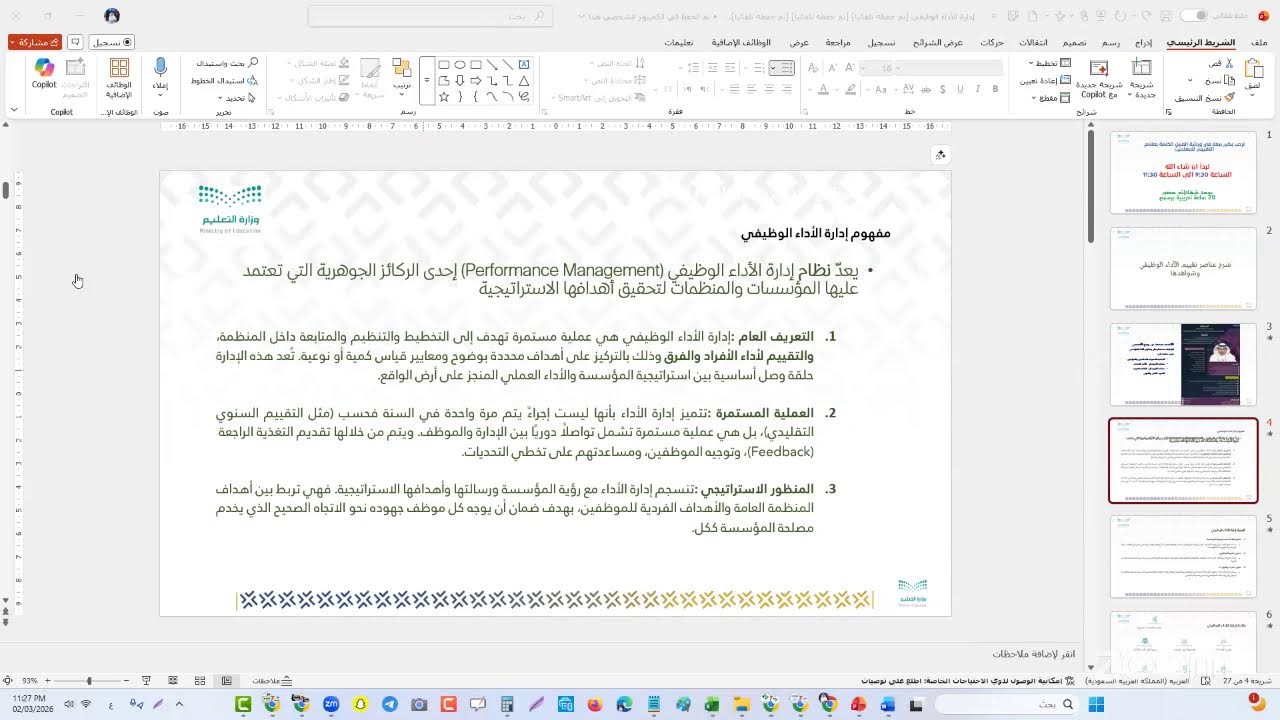The height and width of the screenshot is (720, 1280).
Task: Click the clear formatting (A eraser) icon
Action: point(811,68)
